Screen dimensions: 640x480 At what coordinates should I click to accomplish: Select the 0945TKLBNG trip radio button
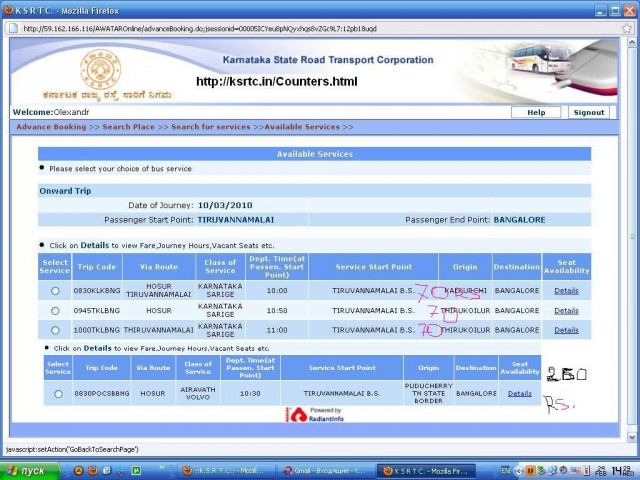[55, 311]
